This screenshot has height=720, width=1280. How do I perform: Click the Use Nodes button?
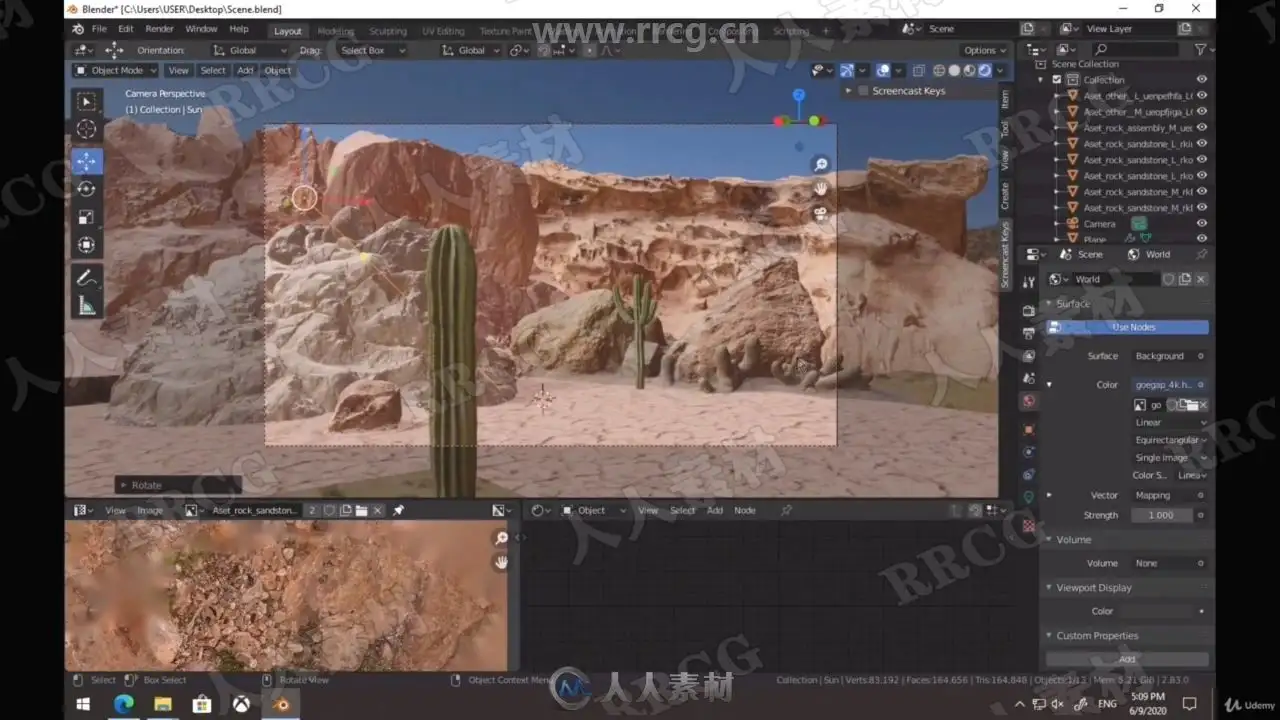point(1128,327)
